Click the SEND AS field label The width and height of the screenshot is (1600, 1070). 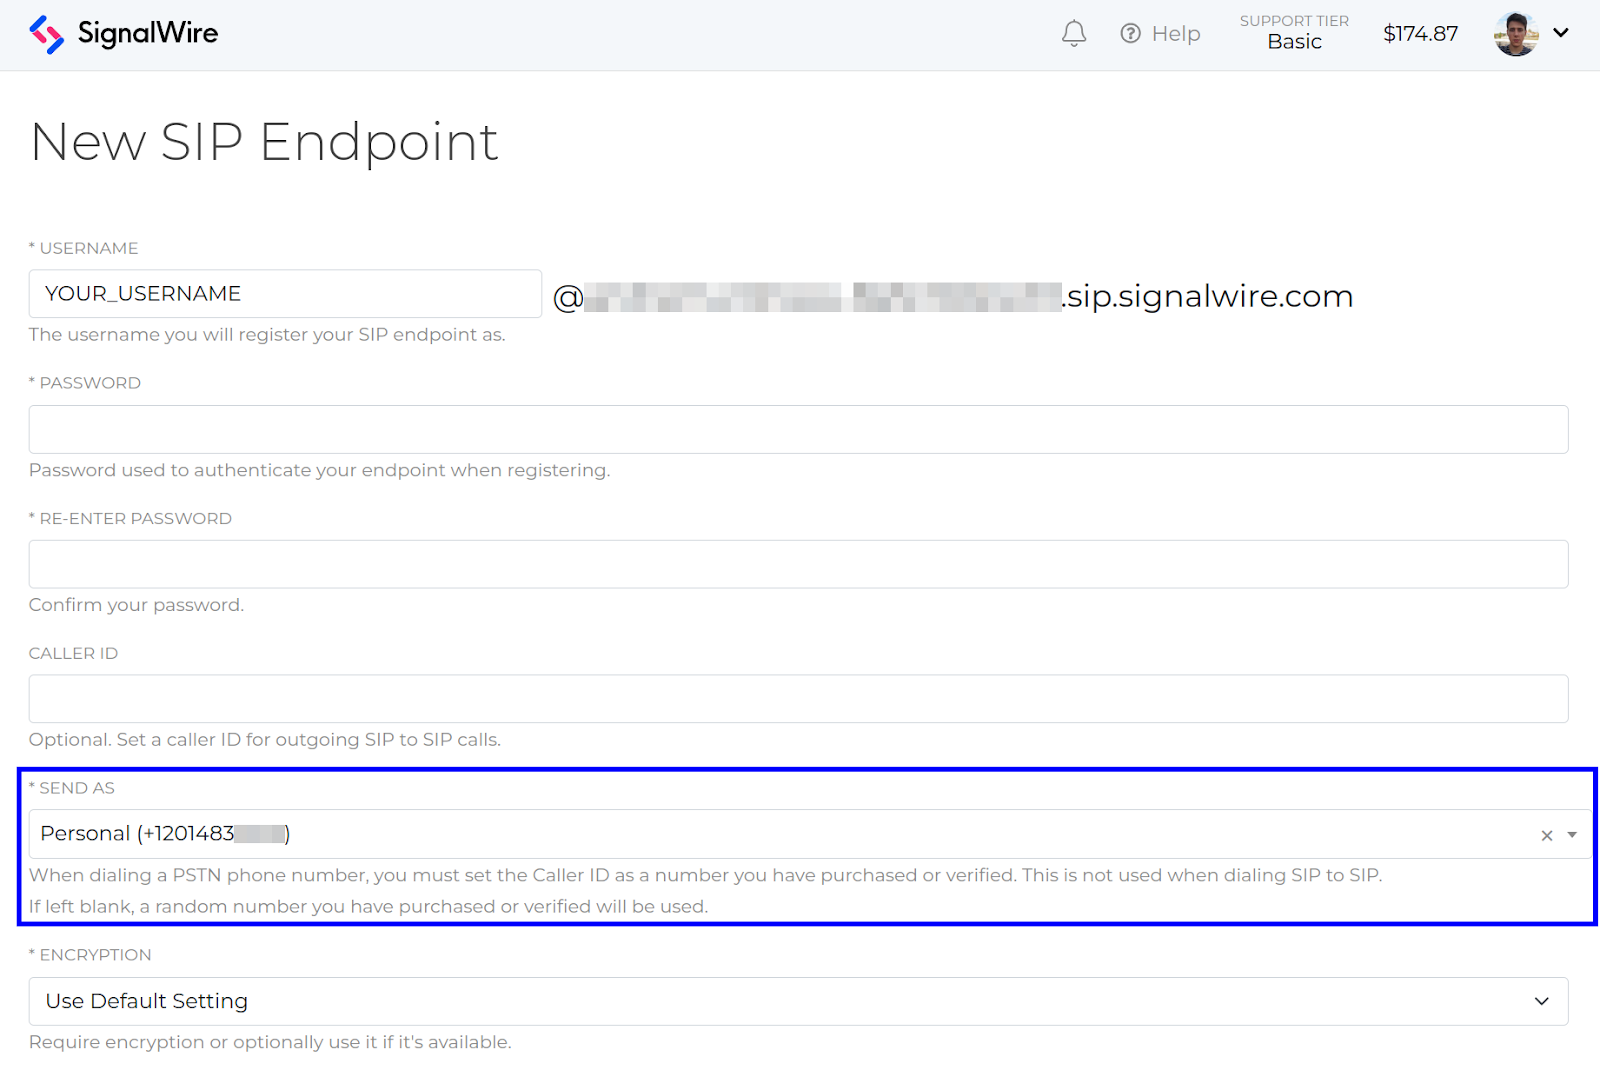click(72, 788)
